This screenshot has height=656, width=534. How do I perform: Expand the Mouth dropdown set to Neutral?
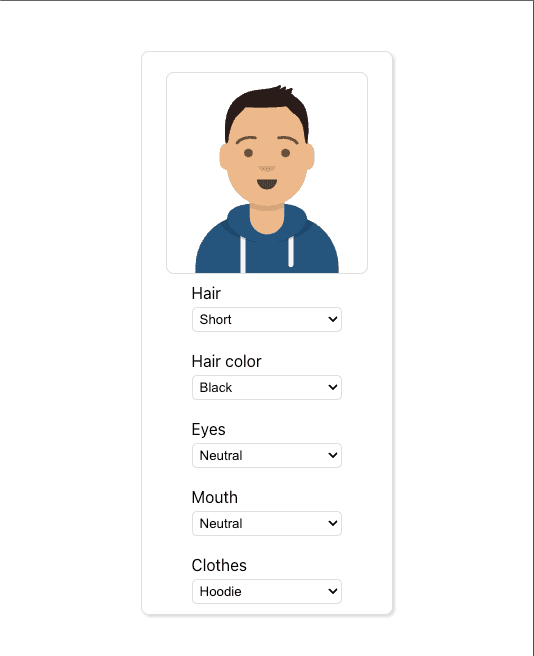coord(267,523)
